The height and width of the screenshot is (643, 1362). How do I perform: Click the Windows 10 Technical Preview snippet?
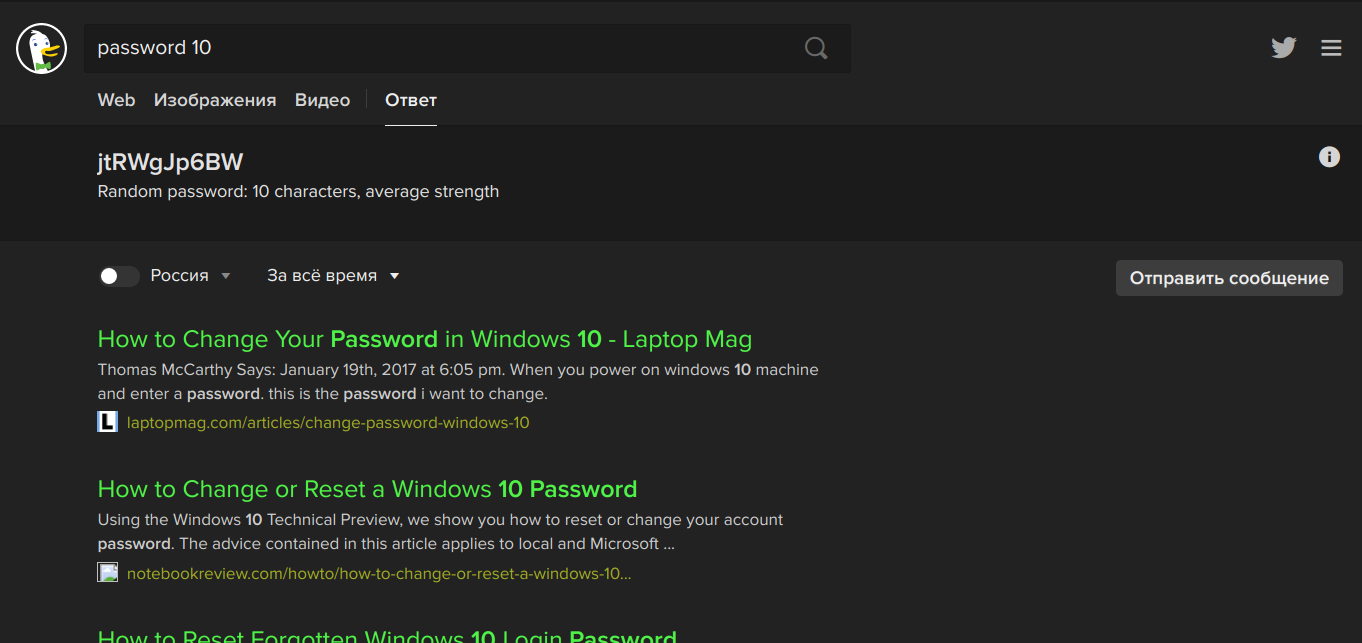(x=440, y=532)
